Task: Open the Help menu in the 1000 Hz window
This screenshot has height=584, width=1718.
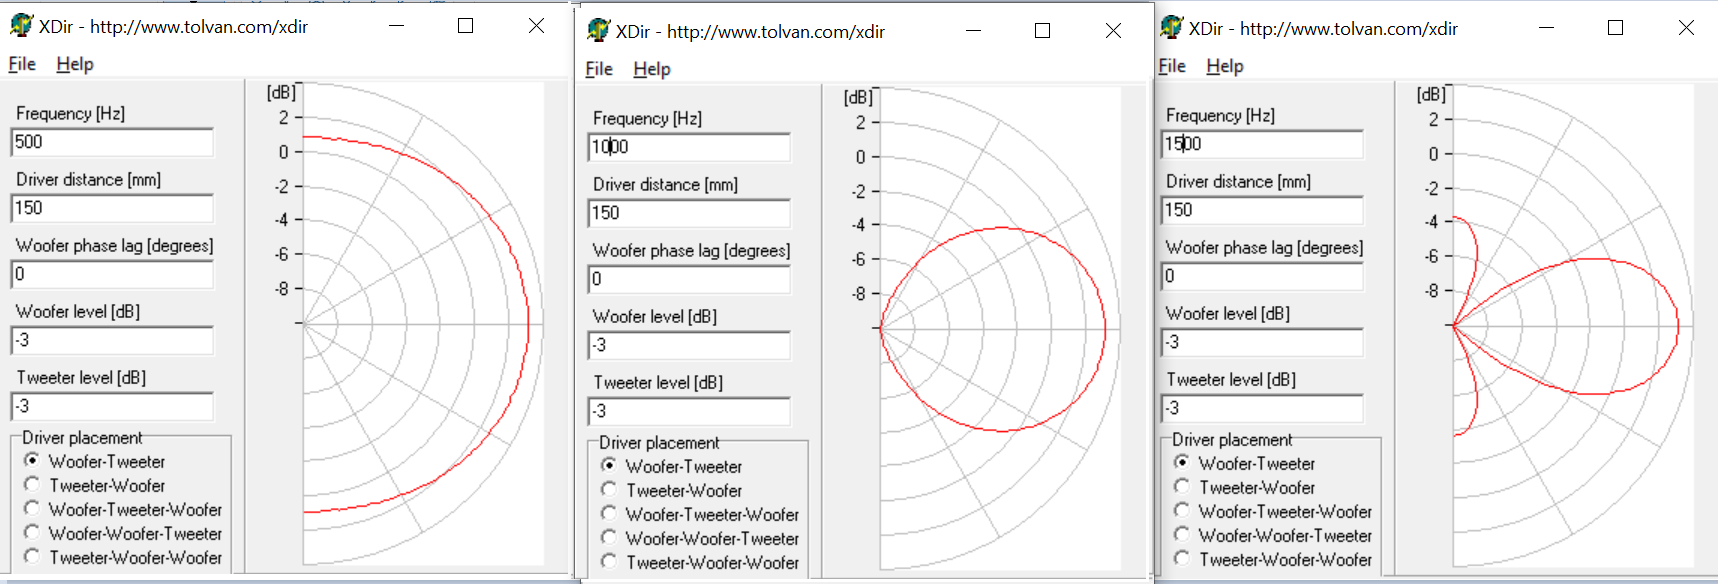Action: pos(652,69)
